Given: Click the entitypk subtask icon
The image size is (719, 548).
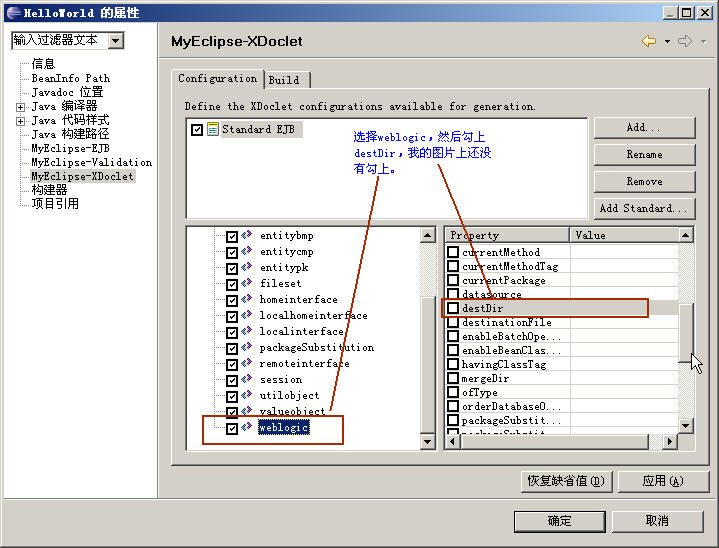Looking at the screenshot, I should [247, 267].
